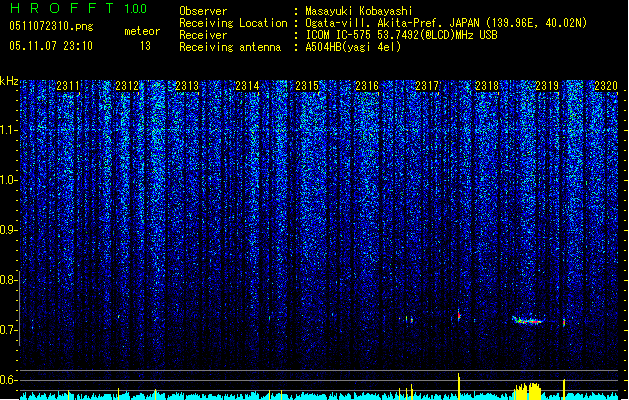Click the 2314 time marker
The image size is (629, 400).
pos(247,86)
